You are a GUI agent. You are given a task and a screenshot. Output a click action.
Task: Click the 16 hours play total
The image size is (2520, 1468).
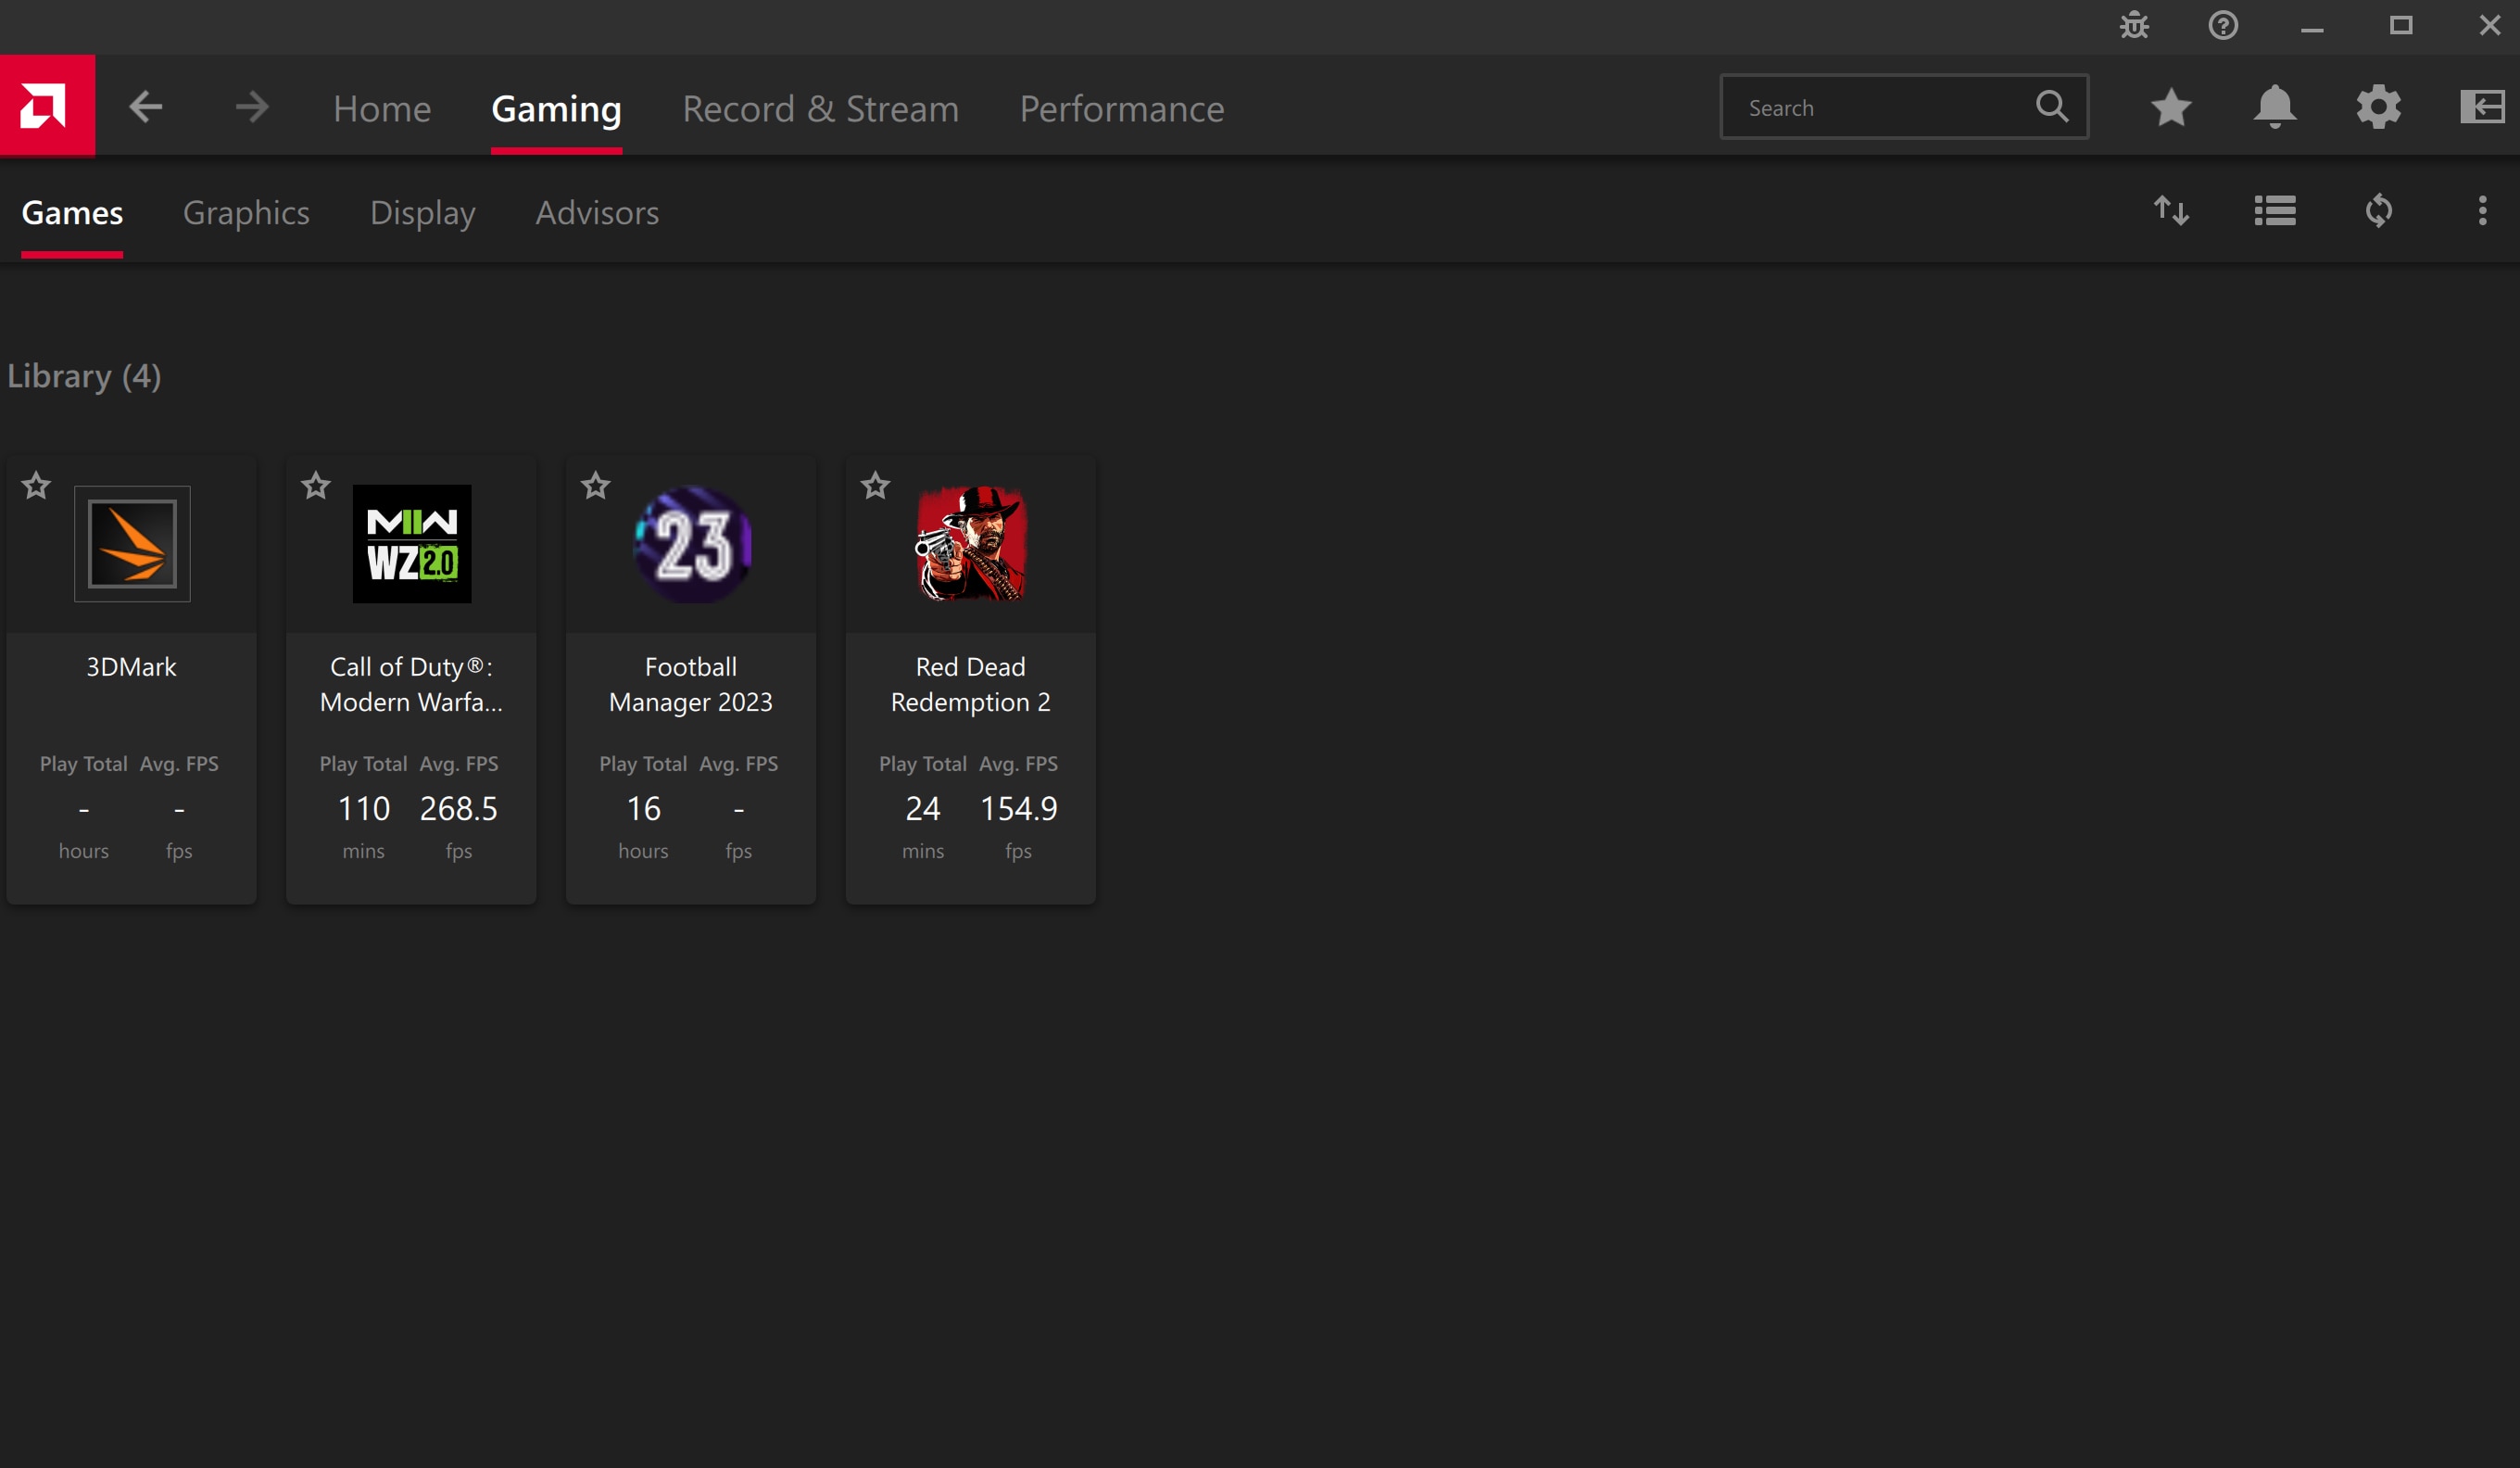(x=643, y=808)
